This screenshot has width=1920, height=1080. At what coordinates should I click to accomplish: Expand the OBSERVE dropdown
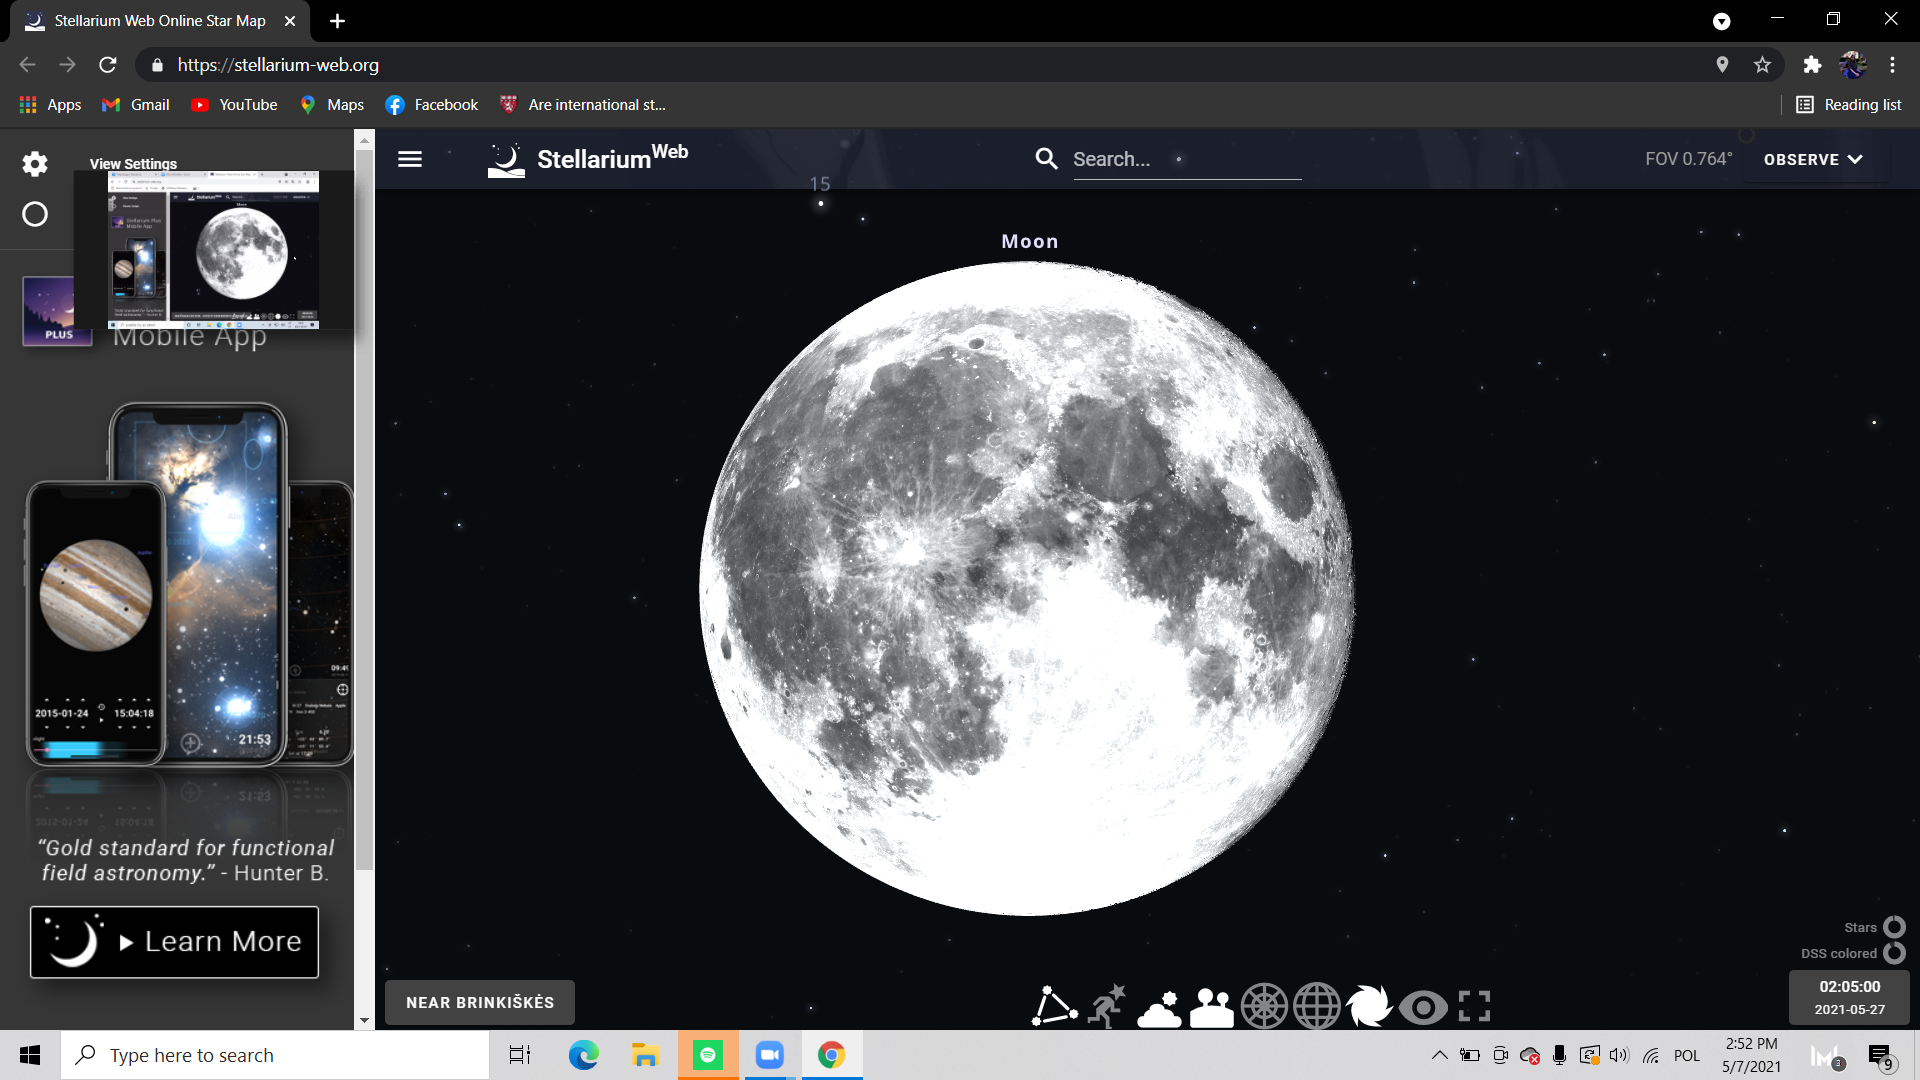(x=1813, y=159)
